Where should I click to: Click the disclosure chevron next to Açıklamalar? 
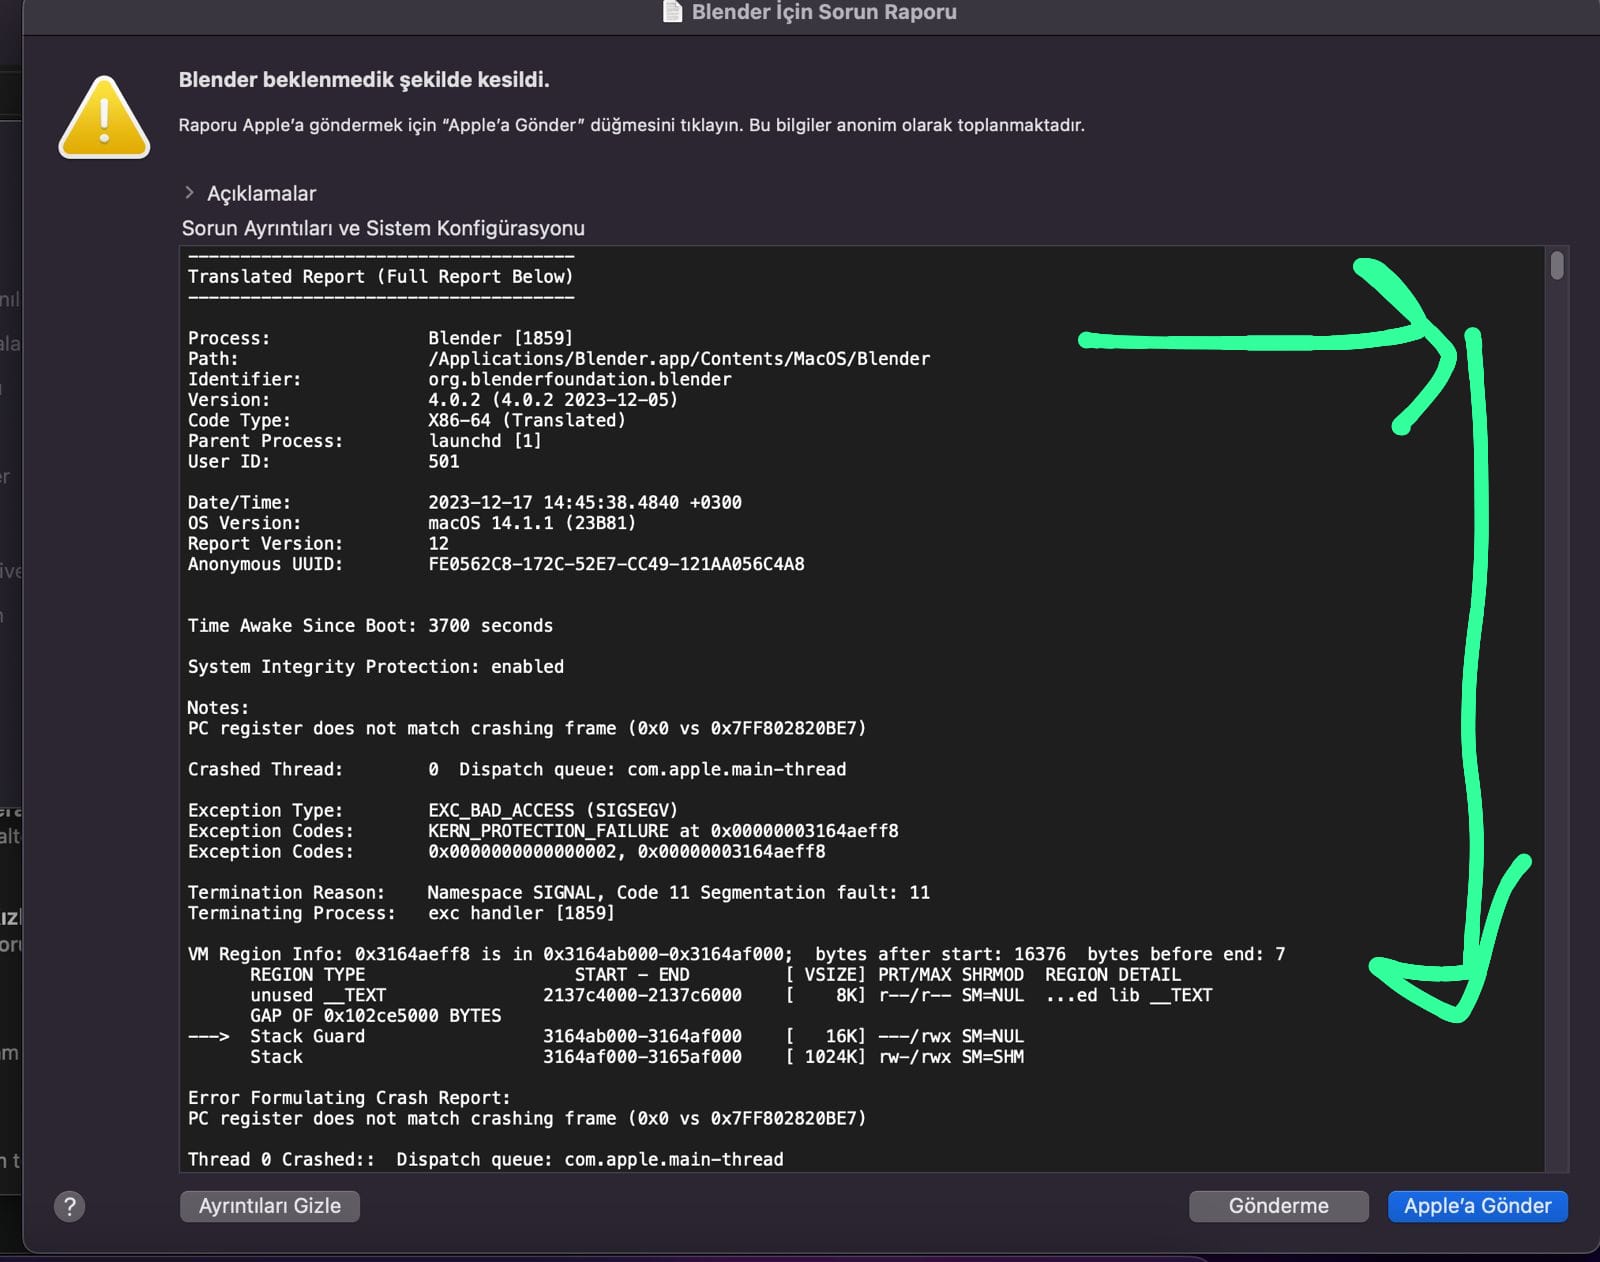pyautogui.click(x=189, y=193)
